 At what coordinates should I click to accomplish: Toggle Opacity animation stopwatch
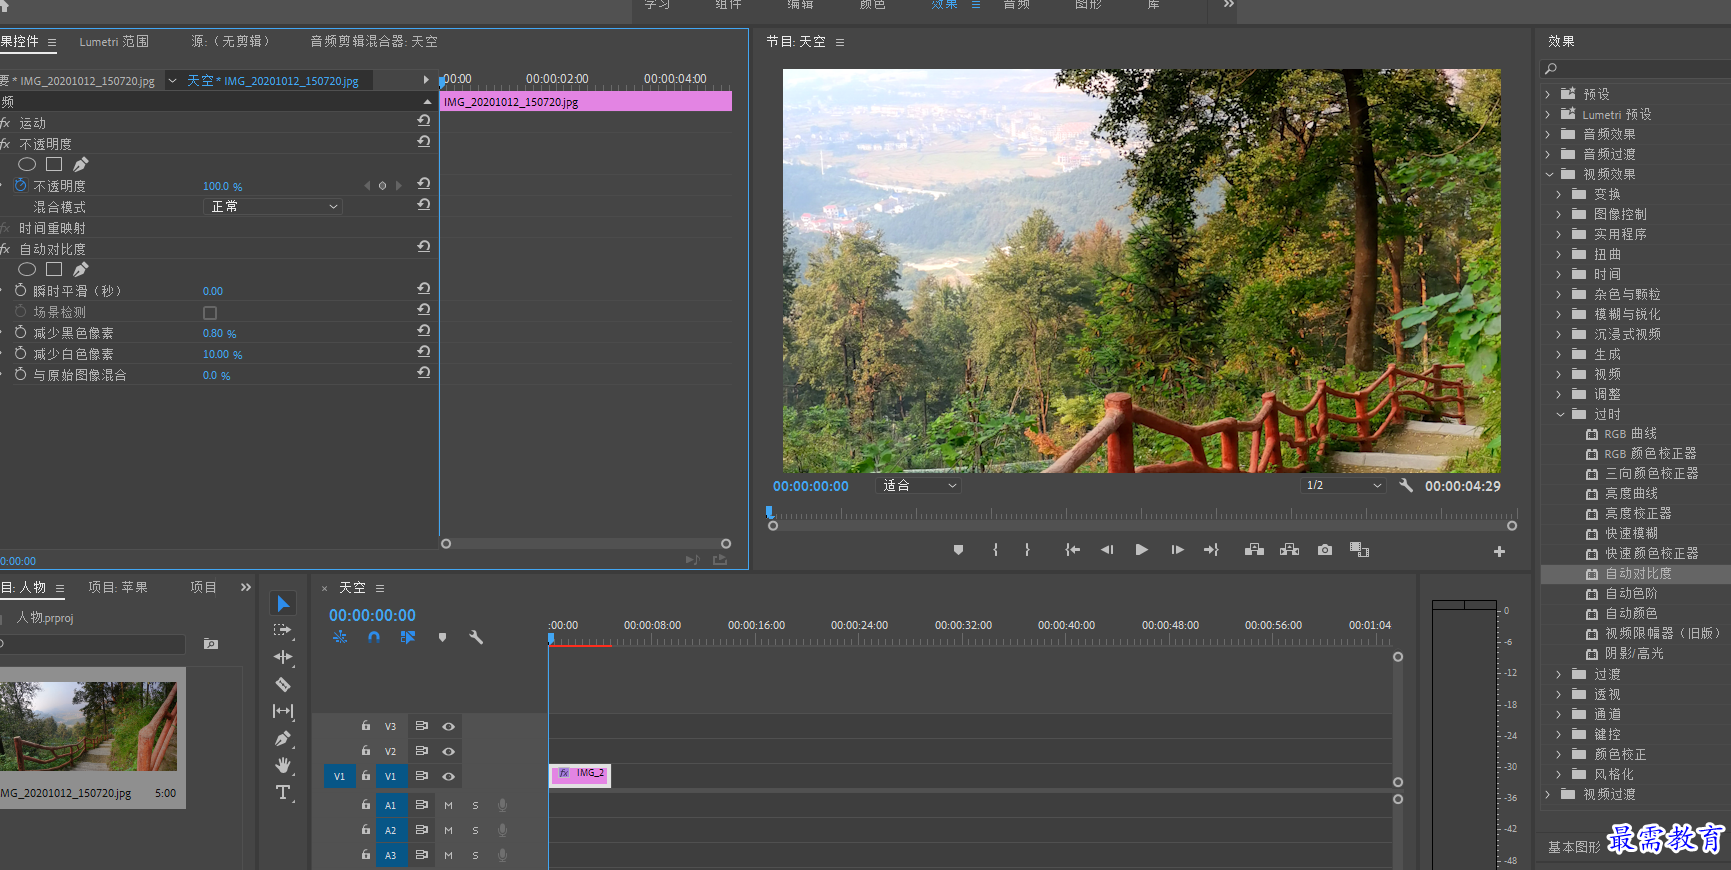[20, 185]
